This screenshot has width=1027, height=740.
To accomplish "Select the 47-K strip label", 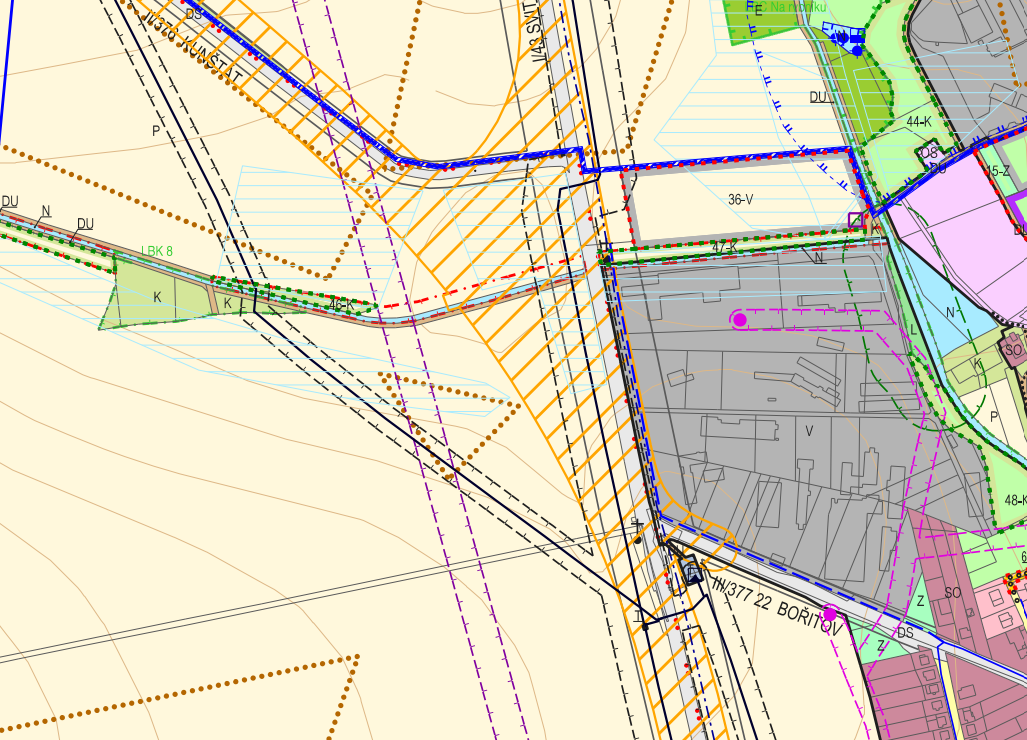I will (724, 247).
